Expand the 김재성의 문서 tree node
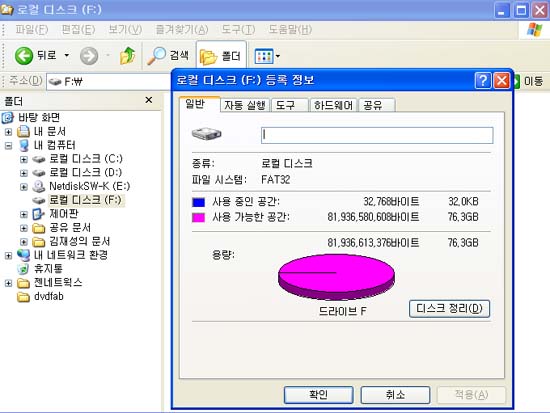This screenshot has height=413, width=550. click(24, 242)
